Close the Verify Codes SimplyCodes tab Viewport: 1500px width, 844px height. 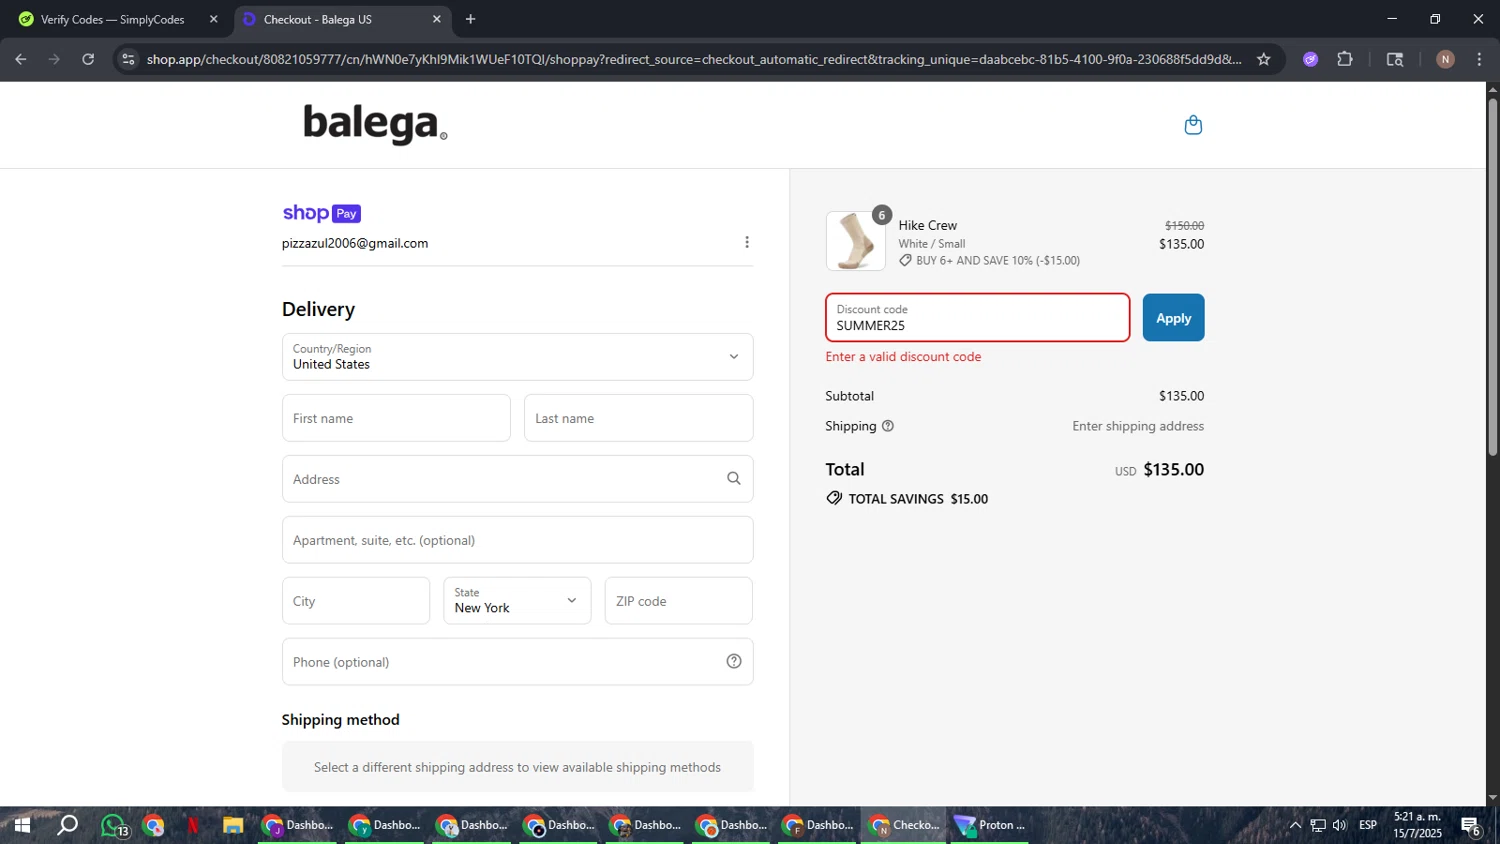pyautogui.click(x=213, y=19)
